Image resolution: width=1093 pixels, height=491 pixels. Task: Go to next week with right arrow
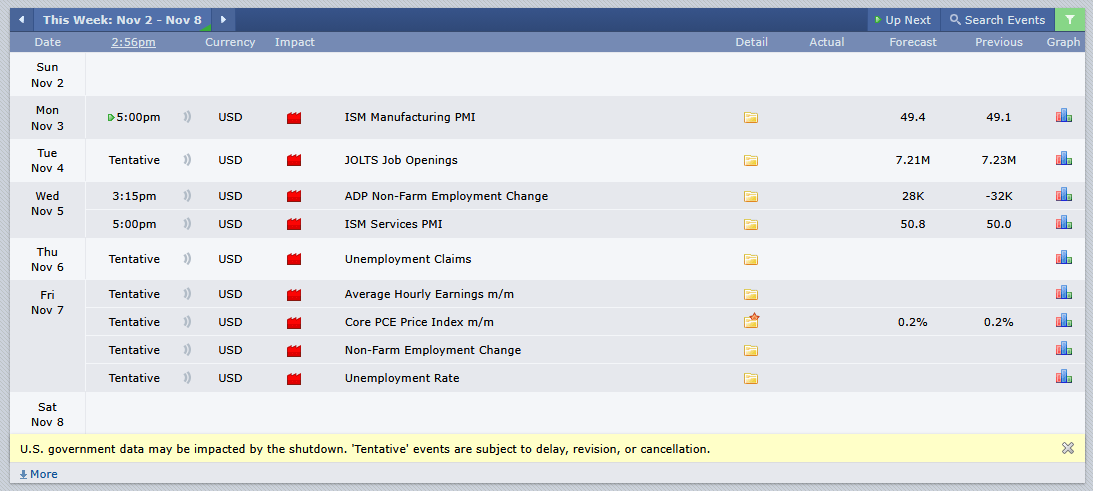coord(223,20)
